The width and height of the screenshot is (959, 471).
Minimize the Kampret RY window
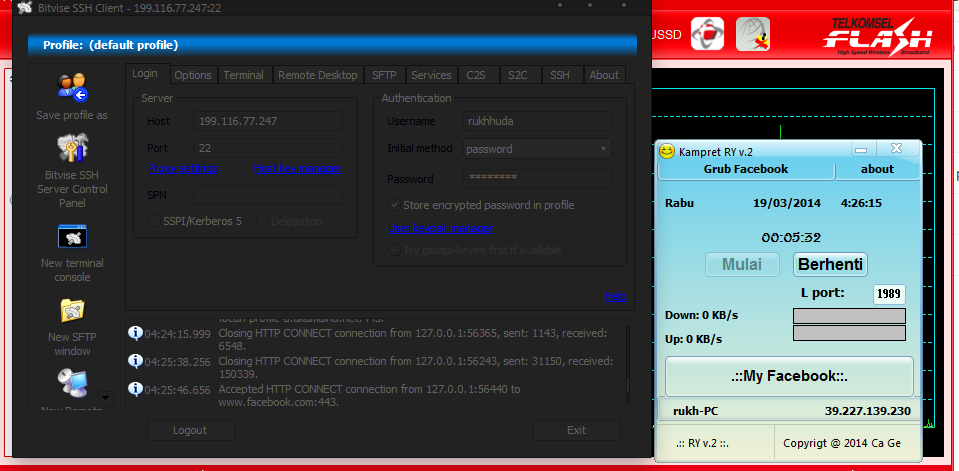coord(861,149)
